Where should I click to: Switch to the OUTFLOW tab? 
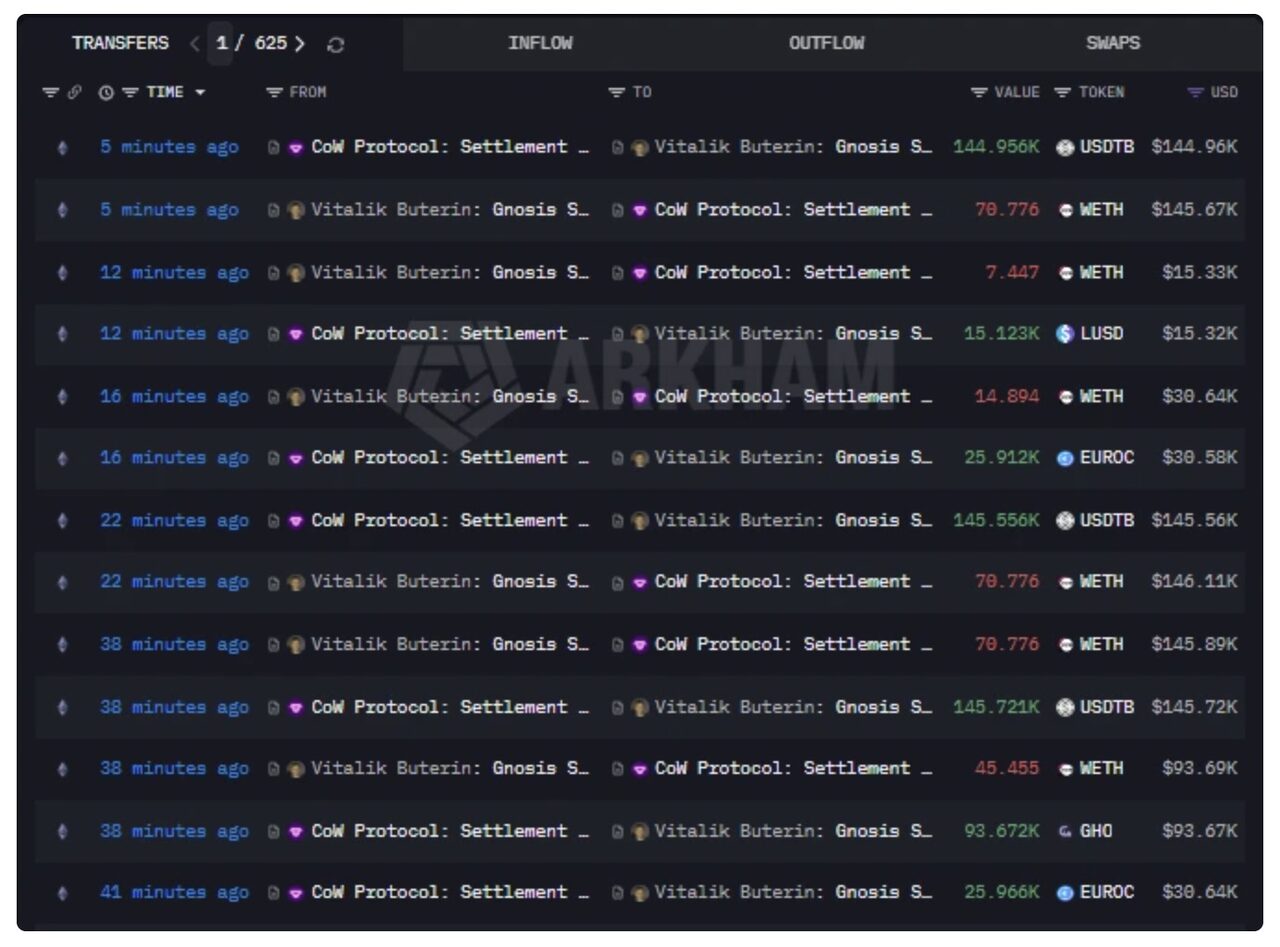coord(826,43)
